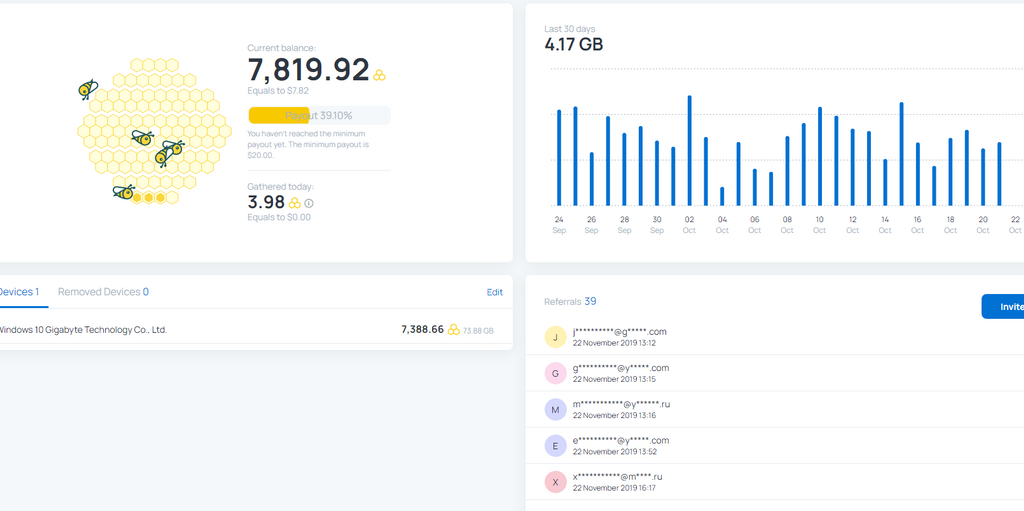The width and height of the screenshot is (1024, 511).
Task: Click the honeycomb icon next to 3.98
Action: click(x=295, y=203)
